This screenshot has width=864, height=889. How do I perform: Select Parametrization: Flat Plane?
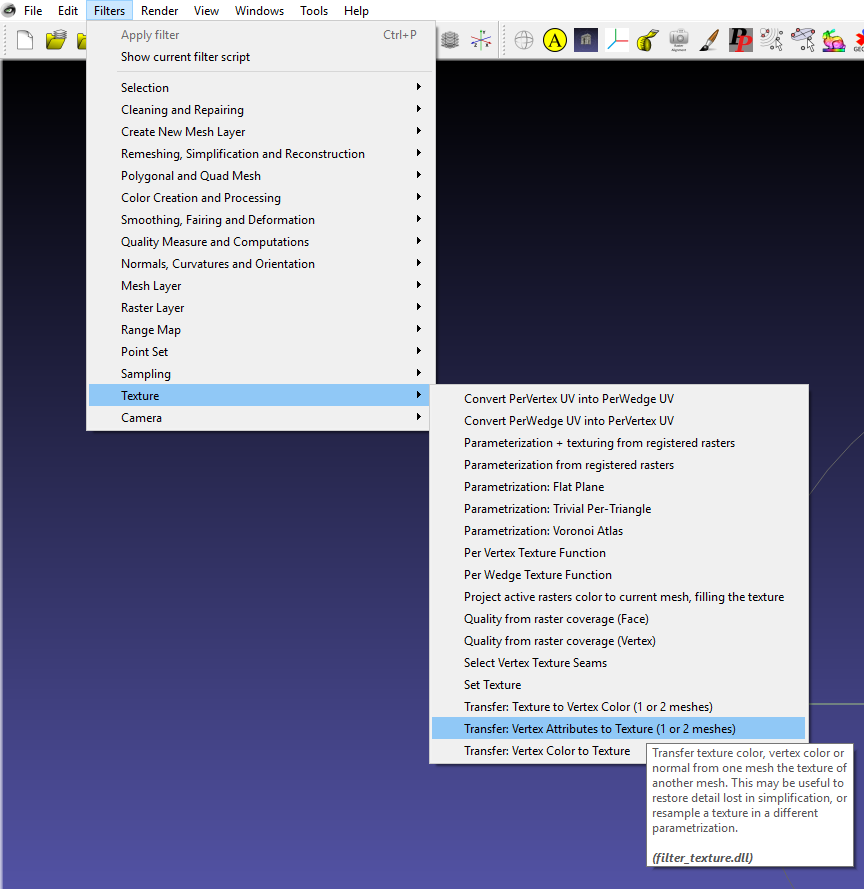pyautogui.click(x=619, y=486)
